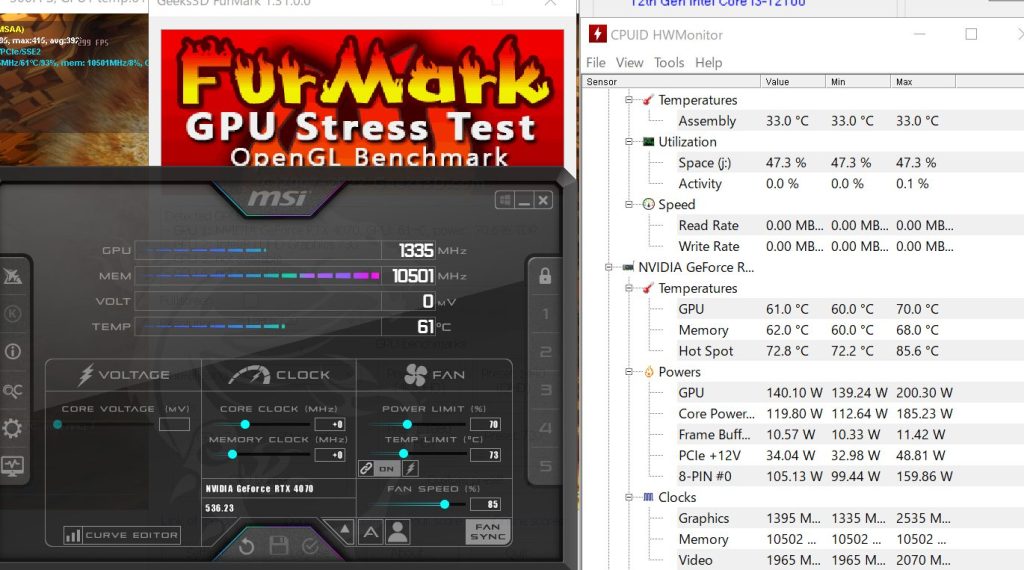Click the clock icon next to Speed
This screenshot has height=570, width=1024.
point(648,204)
